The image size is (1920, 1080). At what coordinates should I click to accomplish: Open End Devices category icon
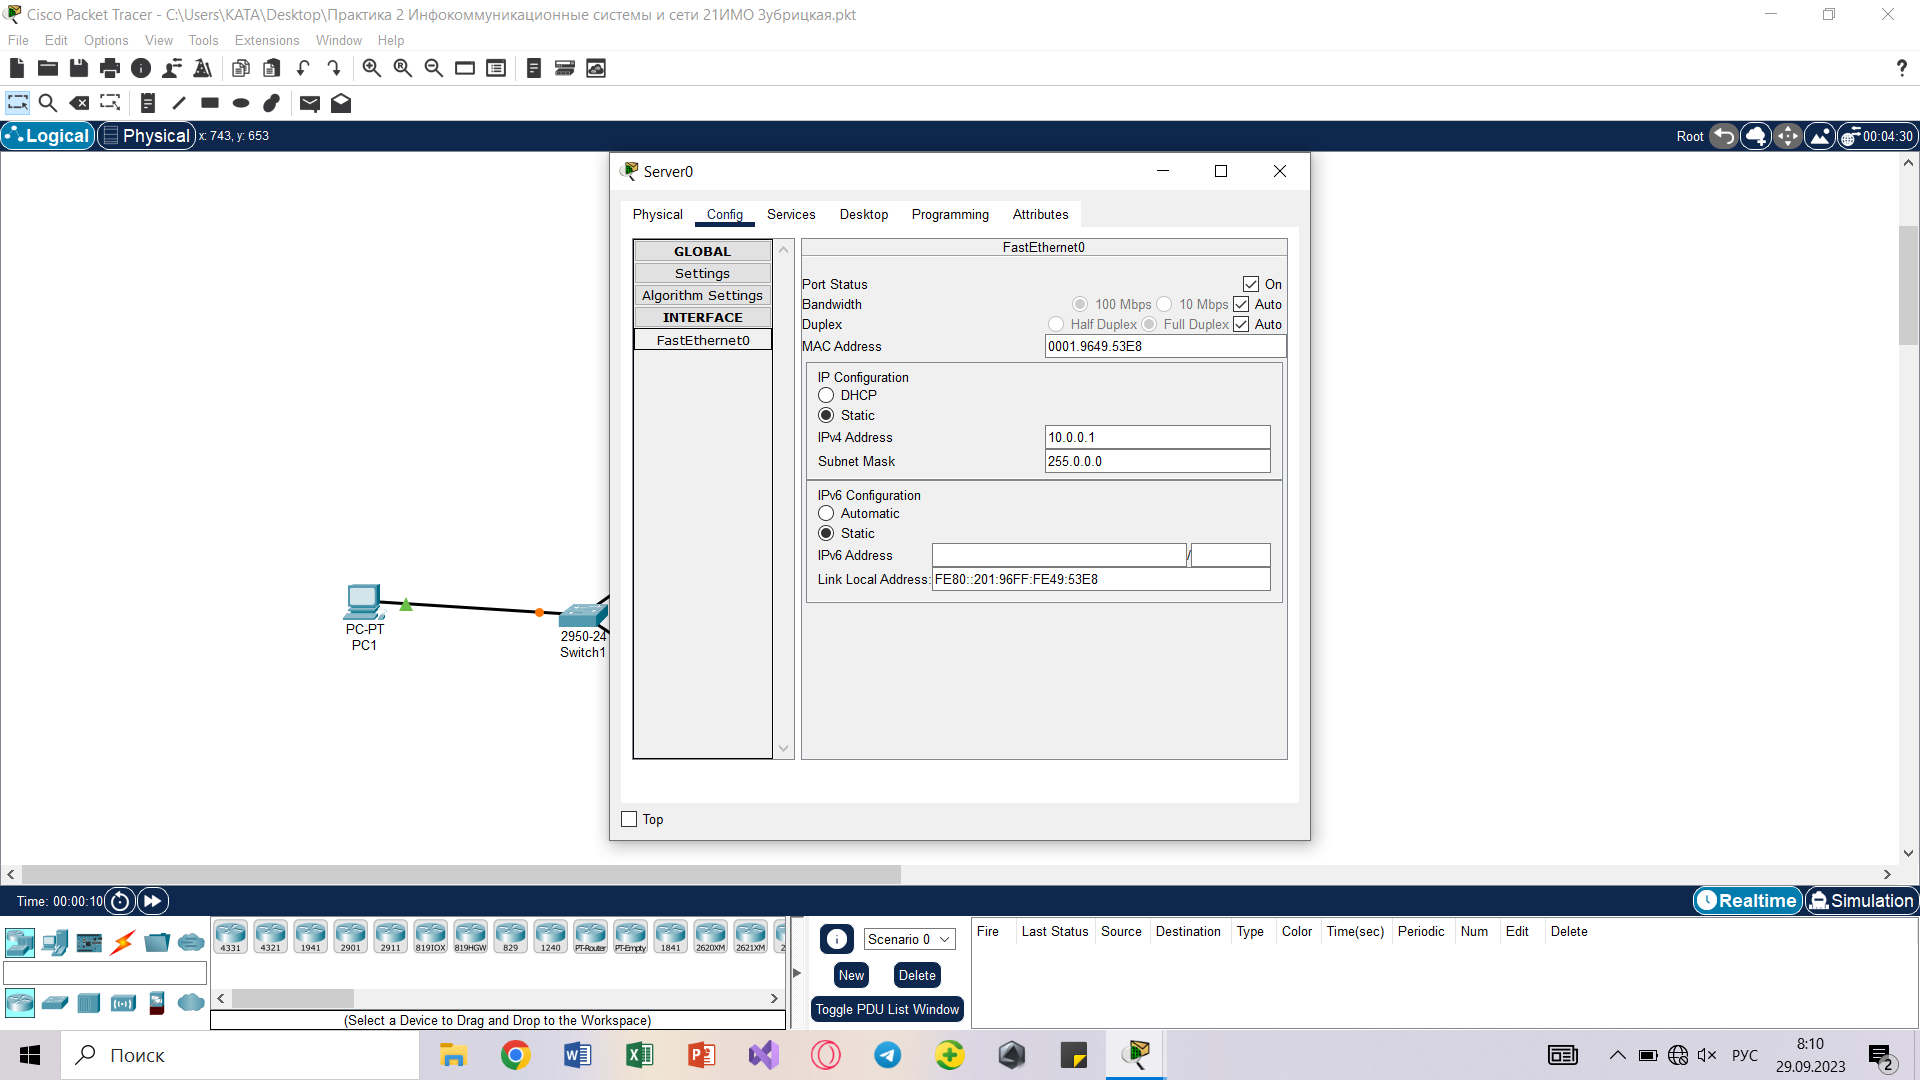pyautogui.click(x=55, y=942)
